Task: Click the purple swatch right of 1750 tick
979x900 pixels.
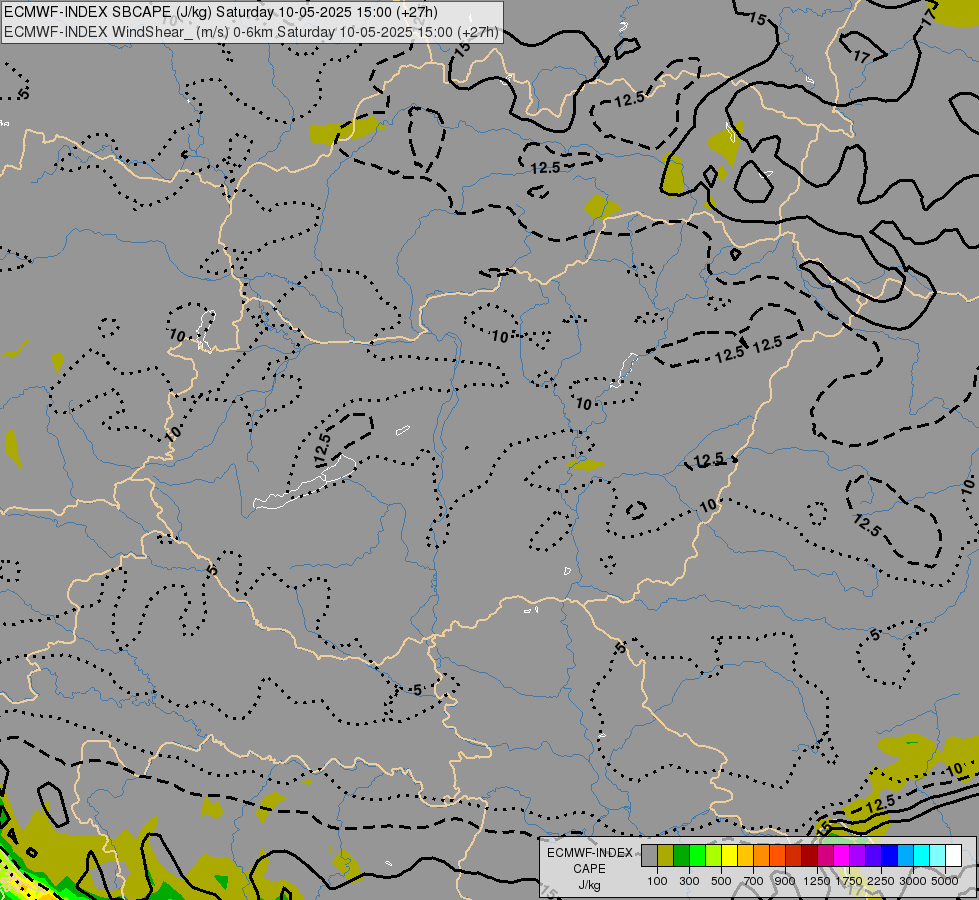Action: (x=857, y=855)
